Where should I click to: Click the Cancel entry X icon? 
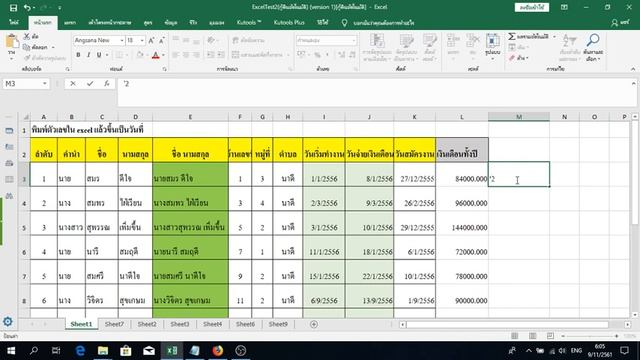tap(73, 84)
